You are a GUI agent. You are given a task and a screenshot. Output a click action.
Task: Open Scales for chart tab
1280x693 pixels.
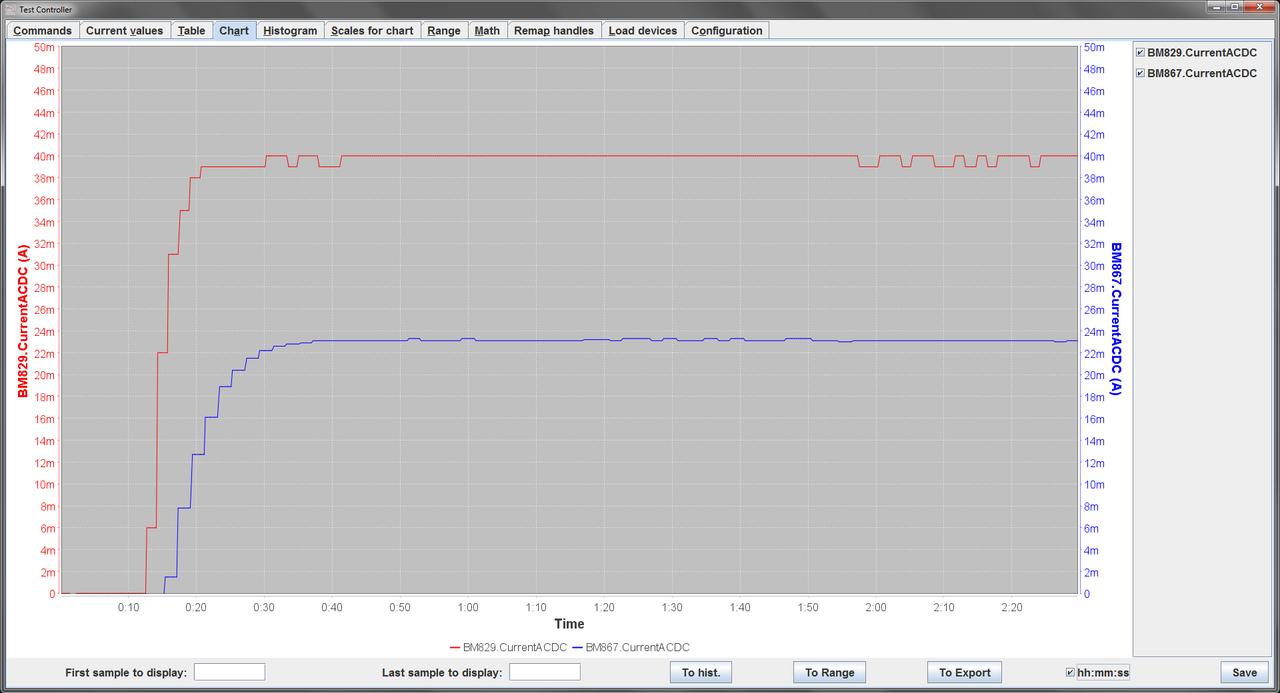(x=372, y=30)
